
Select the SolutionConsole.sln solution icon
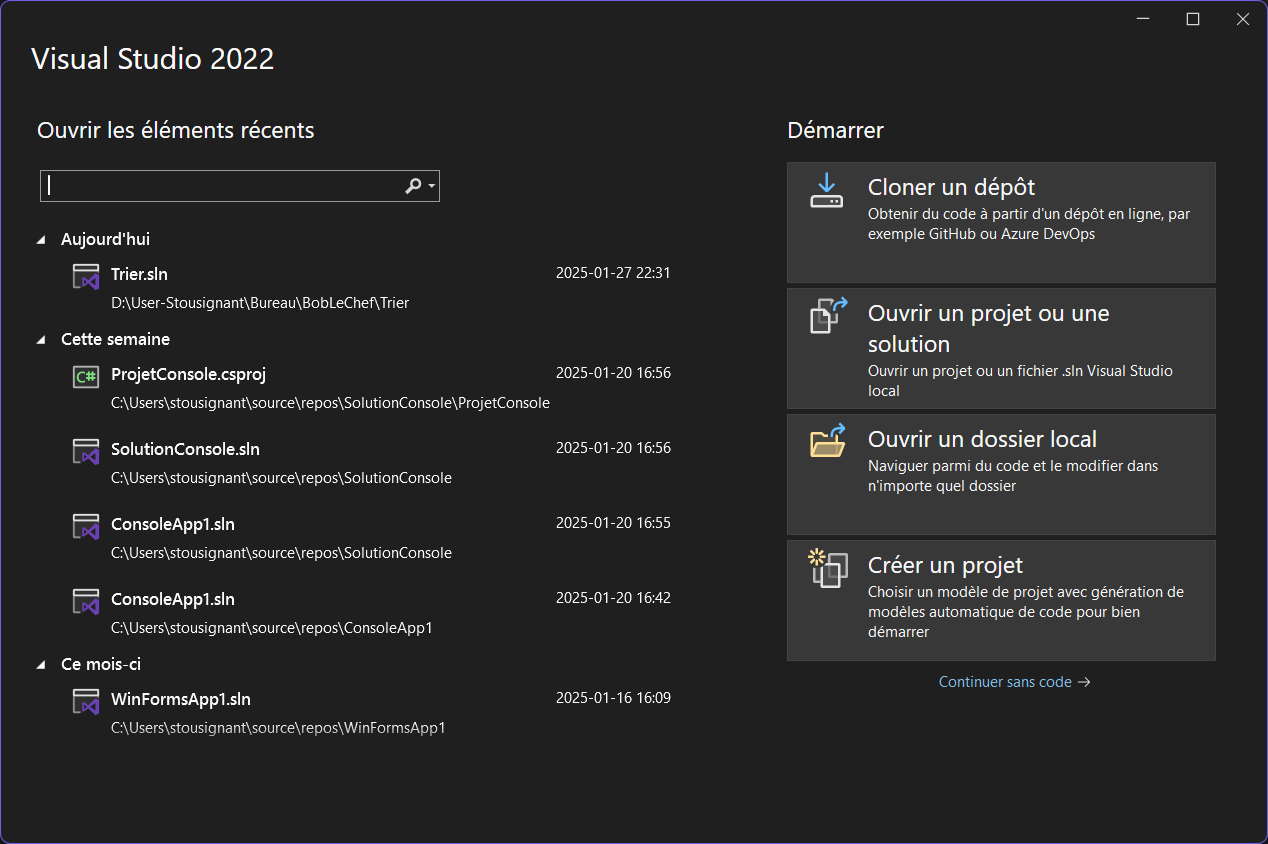click(x=86, y=451)
